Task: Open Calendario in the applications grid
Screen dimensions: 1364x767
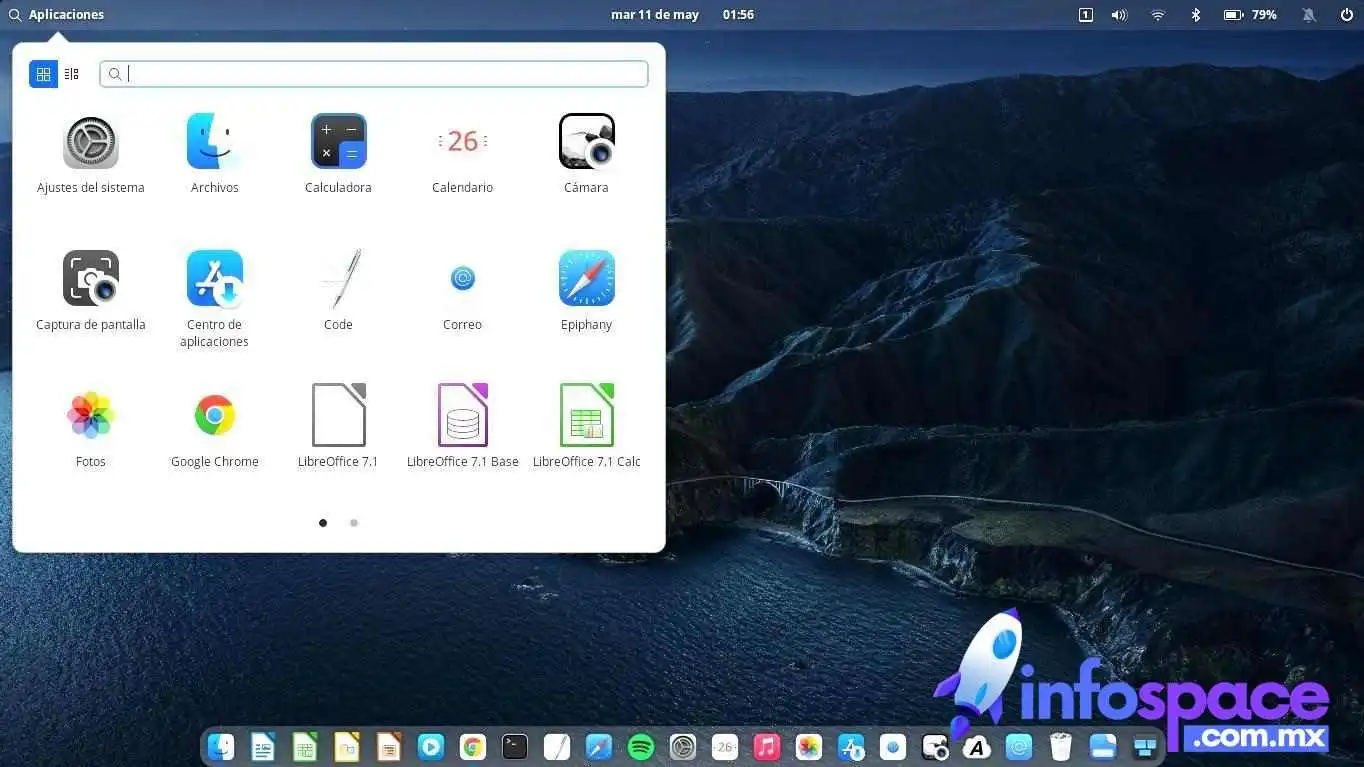Action: tap(462, 142)
